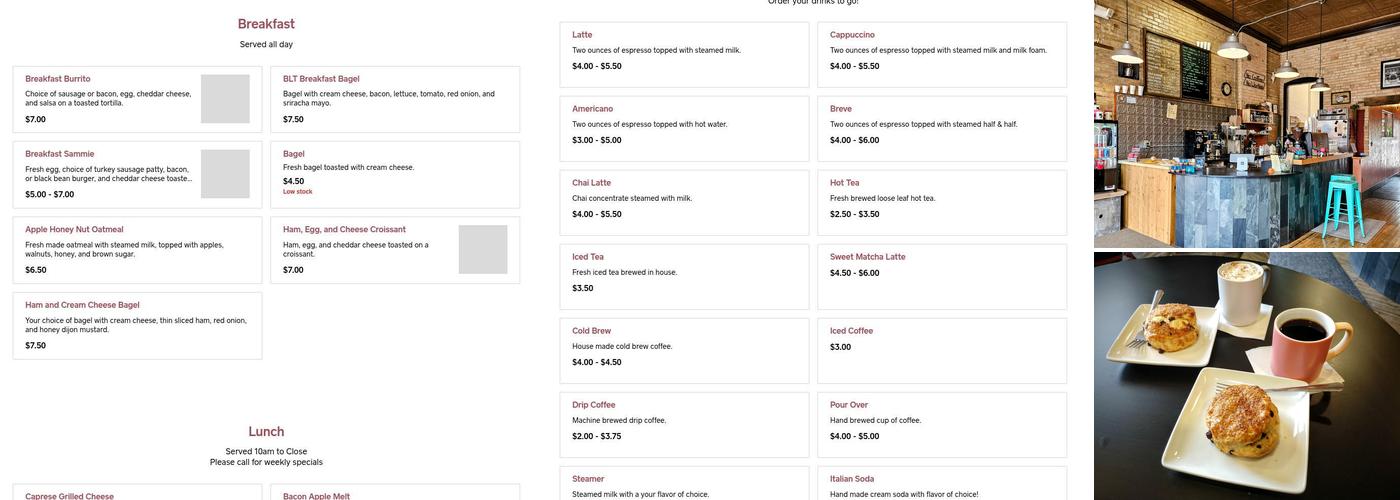The image size is (1400, 500).
Task: Select the Cold Brew drink
Action: point(683,350)
